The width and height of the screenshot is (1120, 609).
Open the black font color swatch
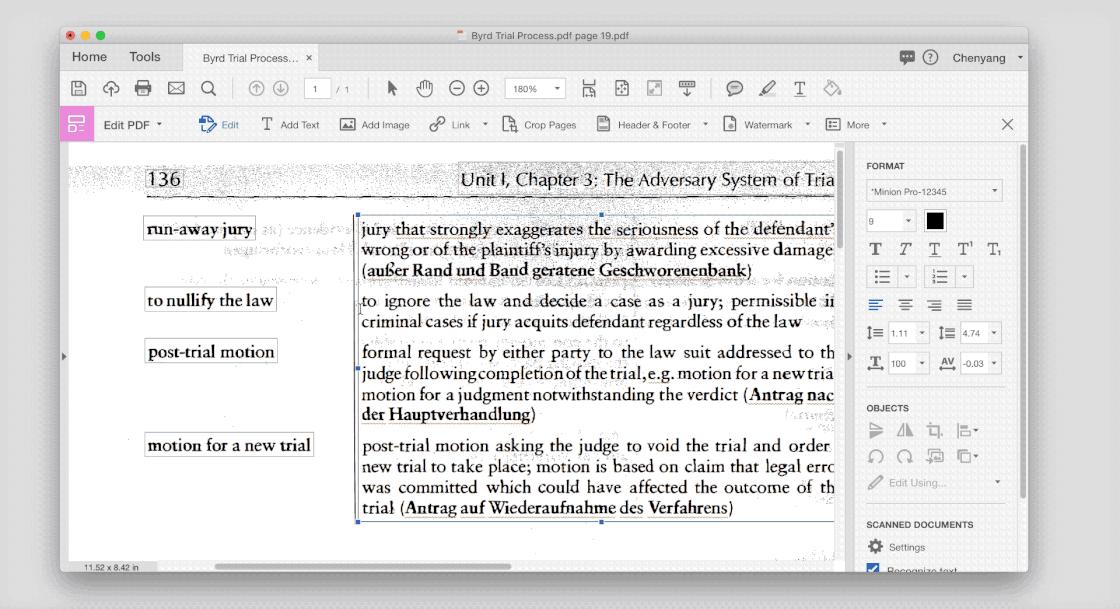[x=934, y=221]
